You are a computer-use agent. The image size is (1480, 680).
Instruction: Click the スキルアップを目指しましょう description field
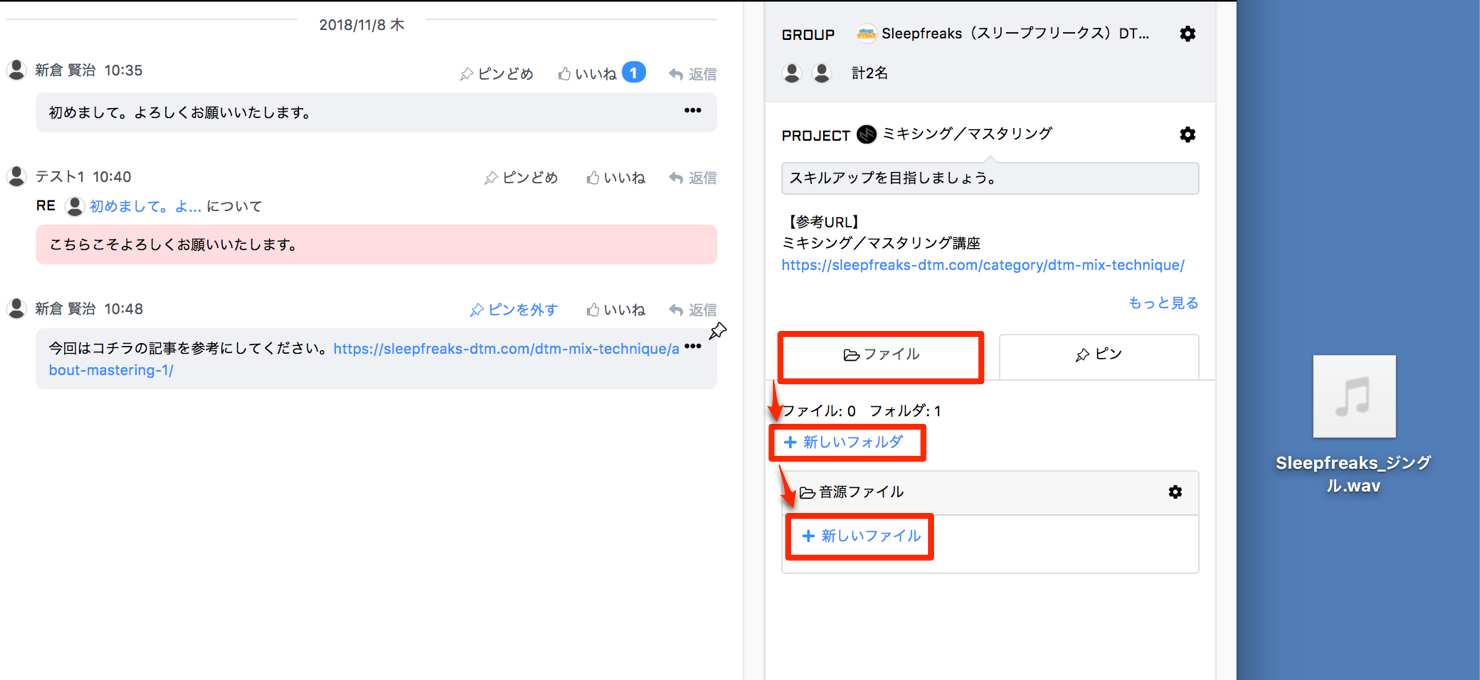pyautogui.click(x=990, y=179)
